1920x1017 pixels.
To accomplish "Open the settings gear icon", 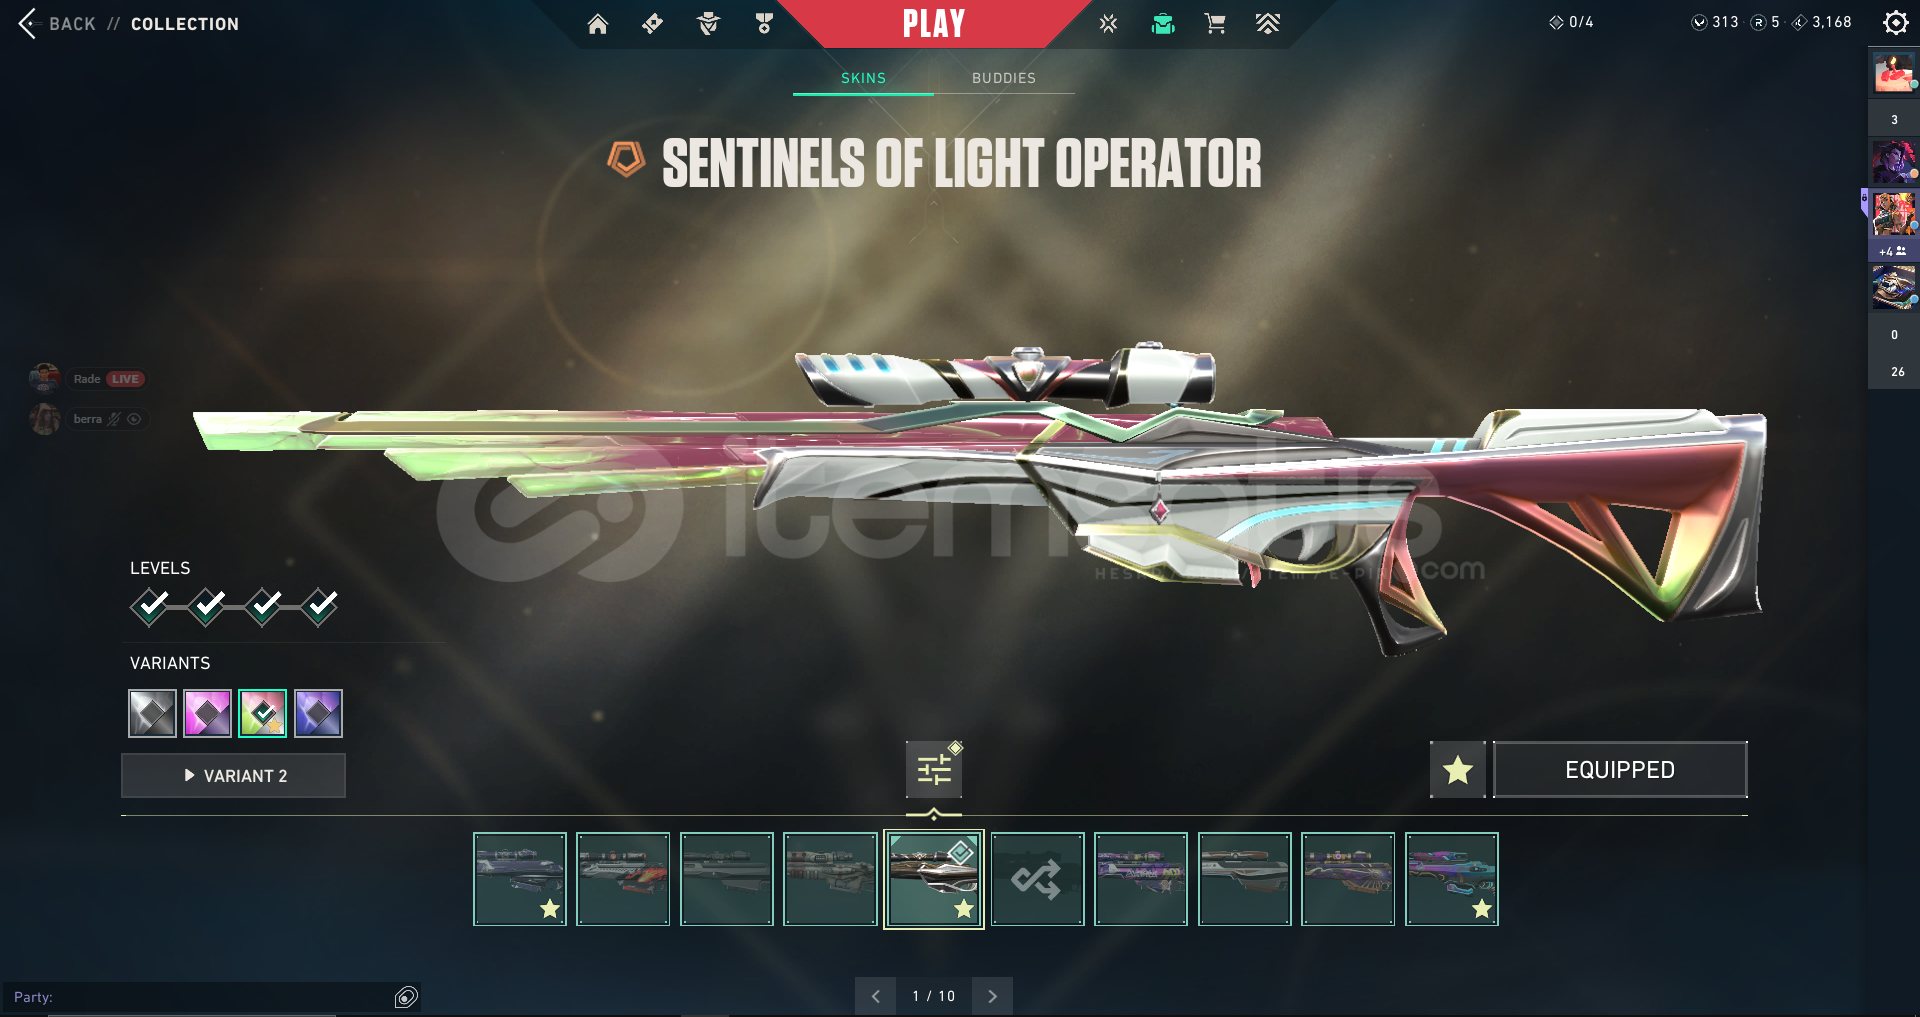I will click(x=1895, y=23).
